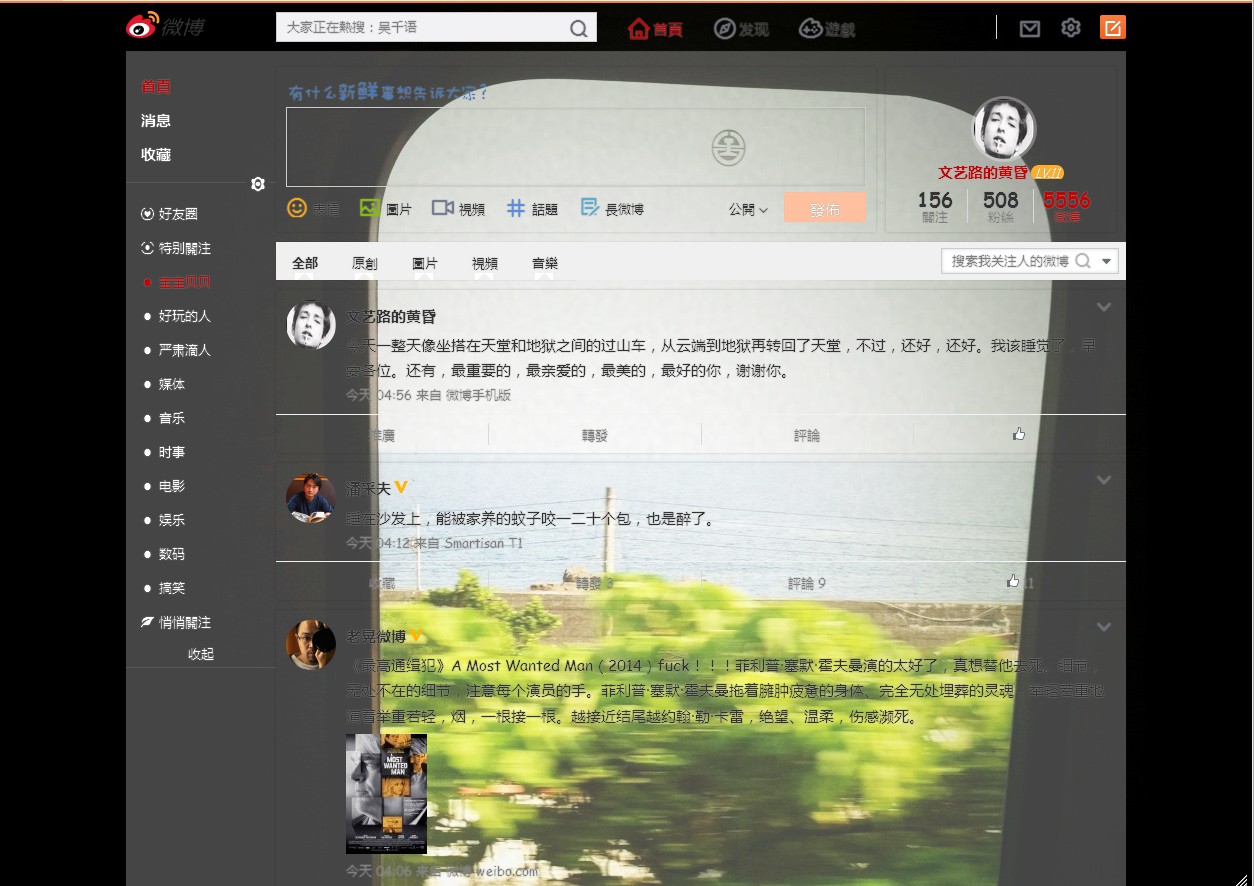The height and width of the screenshot is (886, 1254).
Task: Open the 5556 微博 posts count
Action: click(x=1067, y=207)
